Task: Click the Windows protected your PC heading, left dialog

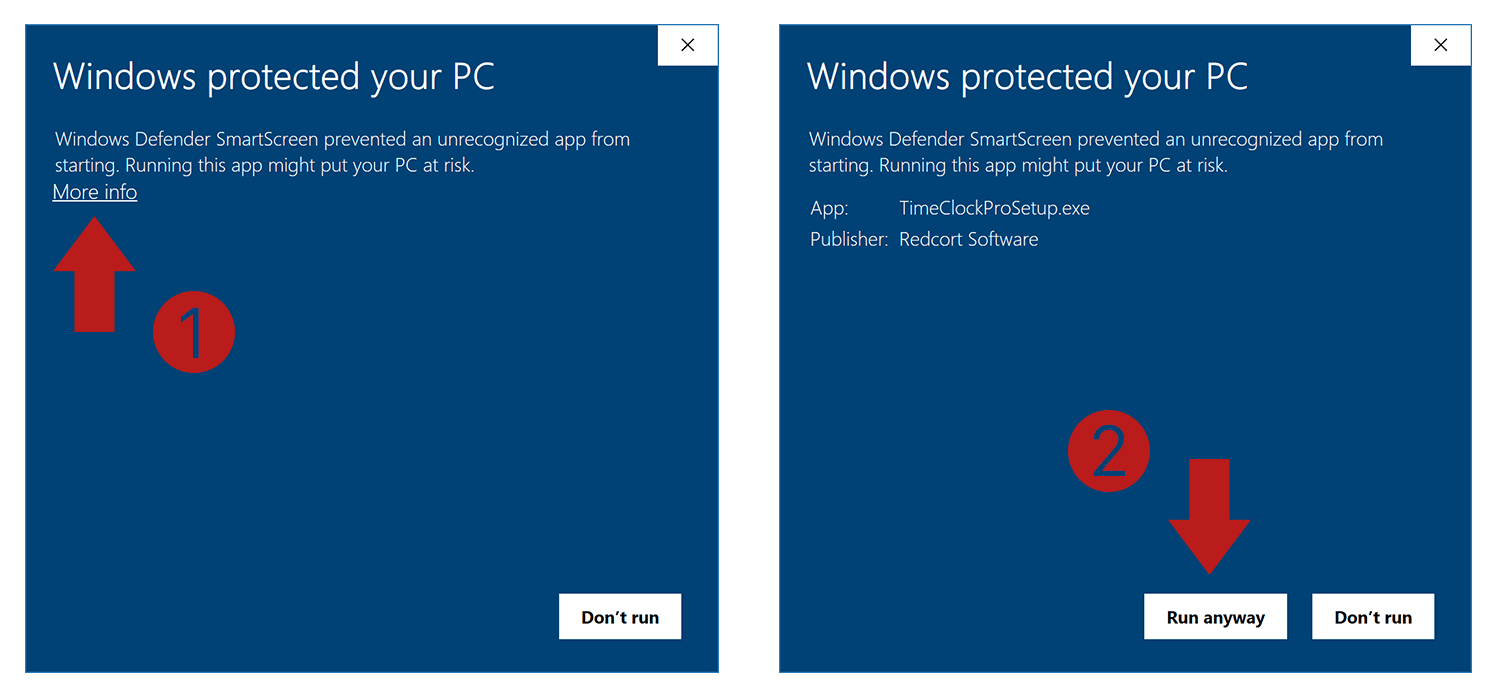Action: (x=274, y=76)
